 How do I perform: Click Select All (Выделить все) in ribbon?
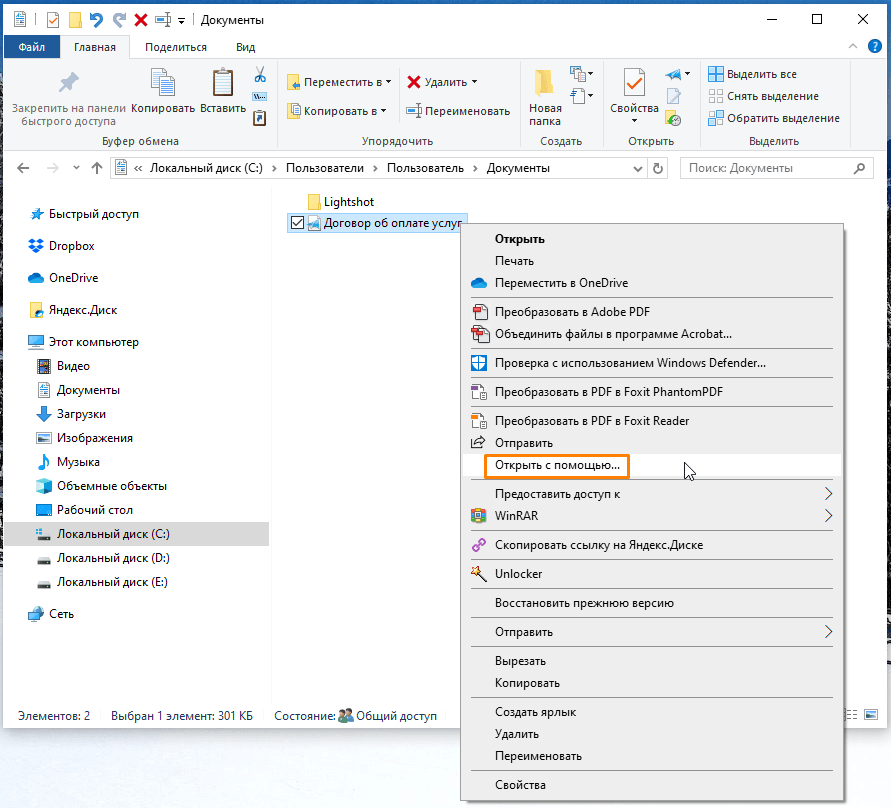click(x=752, y=74)
